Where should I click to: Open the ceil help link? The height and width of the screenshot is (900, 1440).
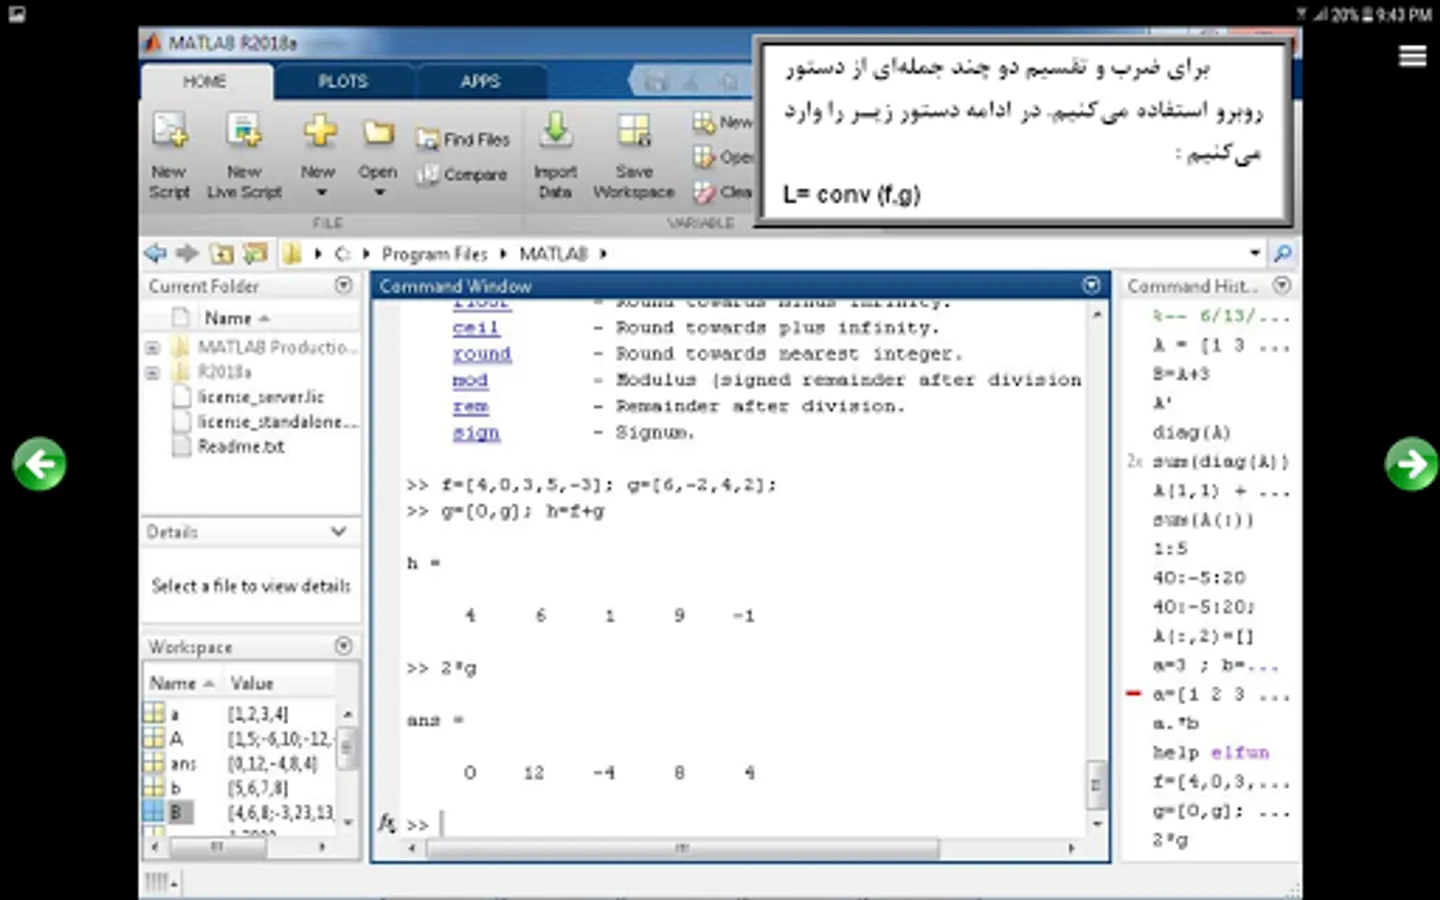point(476,328)
